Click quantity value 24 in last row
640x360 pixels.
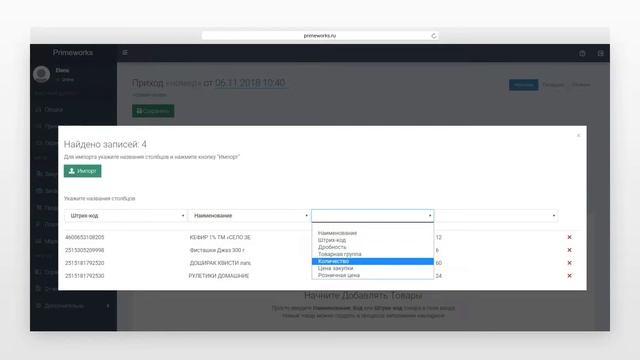point(438,276)
